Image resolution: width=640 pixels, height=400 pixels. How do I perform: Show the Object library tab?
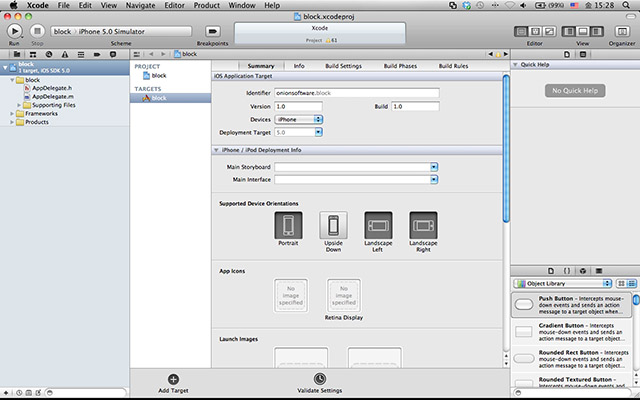point(583,271)
